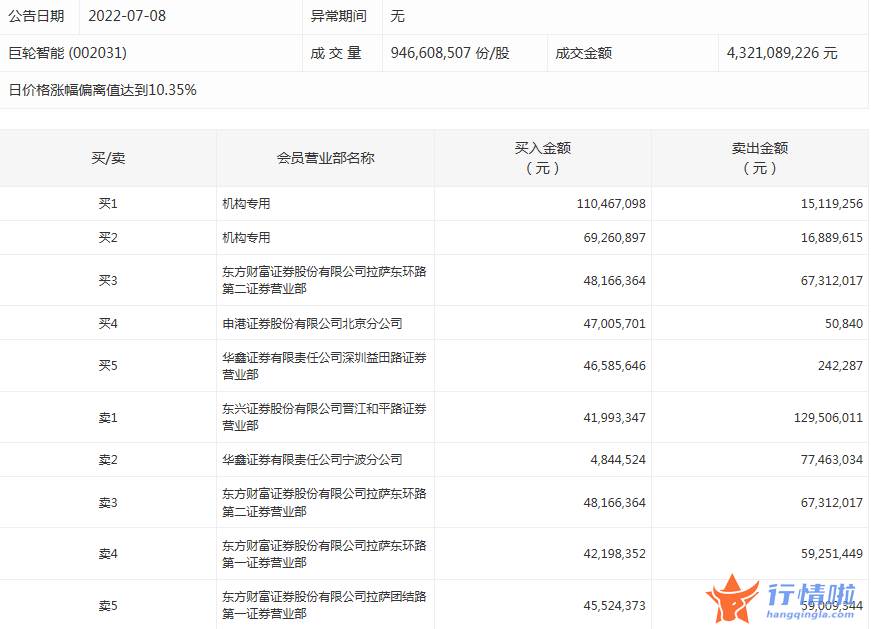Select buy amount 41,993,347
Image resolution: width=871 pixels, height=629 pixels.
pos(614,417)
